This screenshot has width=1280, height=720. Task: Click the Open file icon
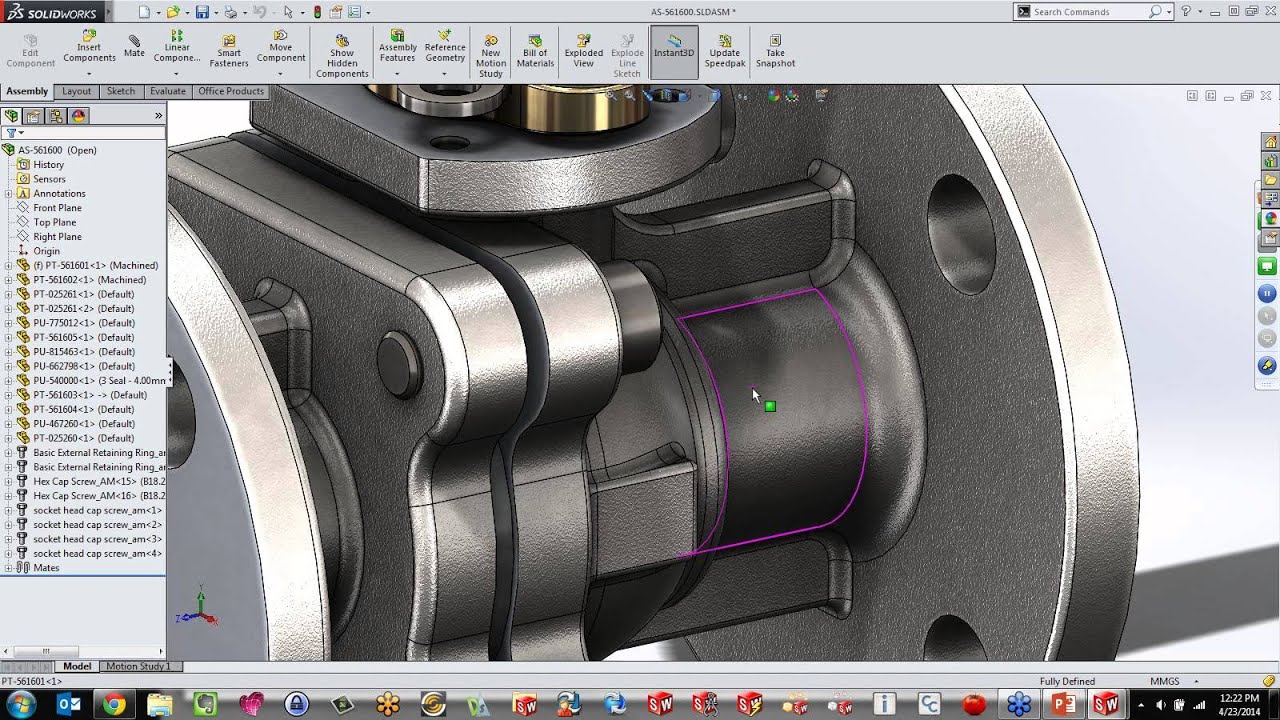click(x=173, y=12)
